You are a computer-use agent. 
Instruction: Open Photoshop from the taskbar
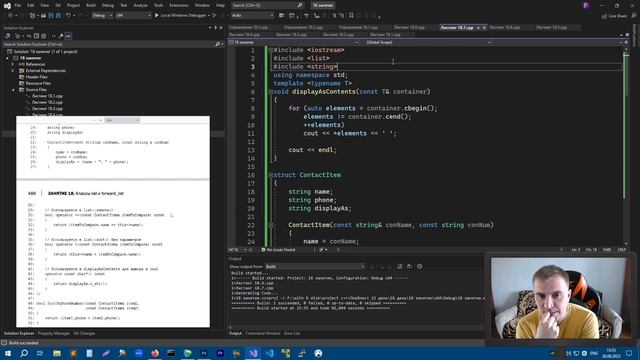click(x=204, y=353)
